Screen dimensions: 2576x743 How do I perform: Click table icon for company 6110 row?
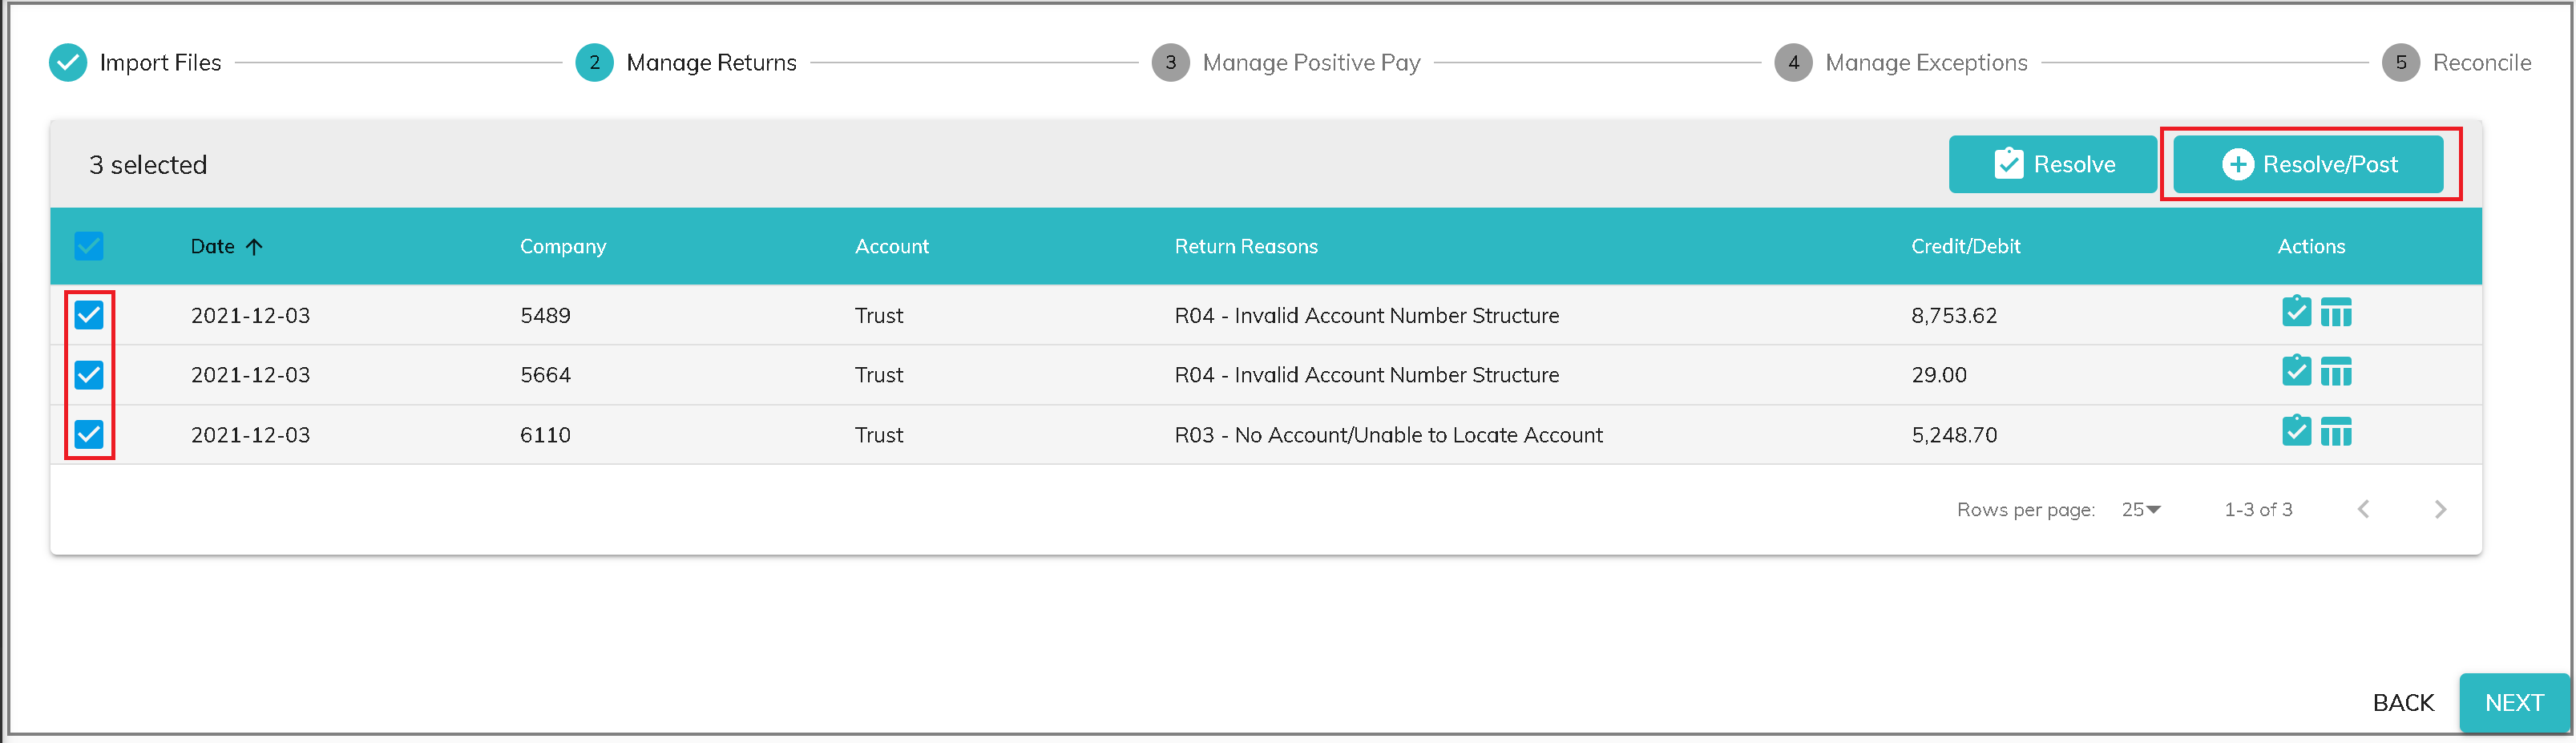coord(2336,432)
